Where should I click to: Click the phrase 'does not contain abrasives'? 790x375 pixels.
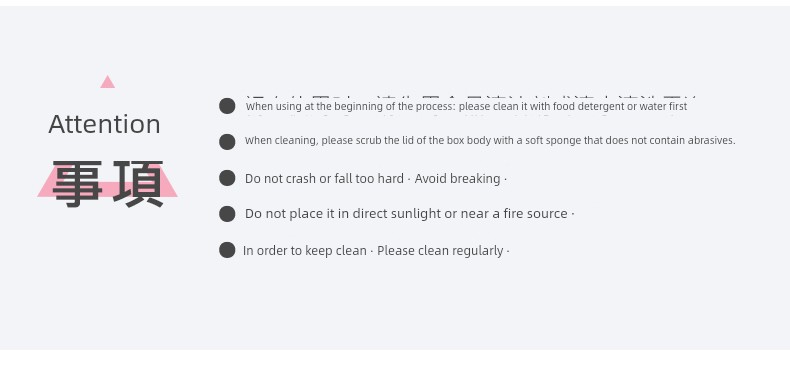(670, 141)
